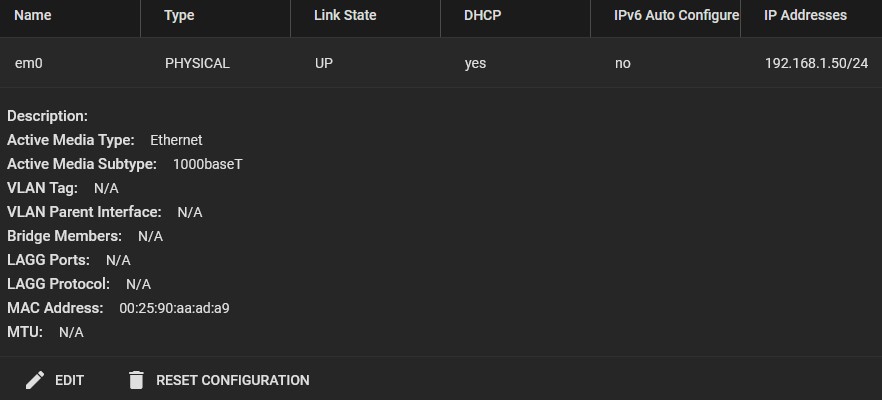Screen dimensions: 882x400
Task: Open EDIT for interface em0
Action: pyautogui.click(x=55, y=380)
